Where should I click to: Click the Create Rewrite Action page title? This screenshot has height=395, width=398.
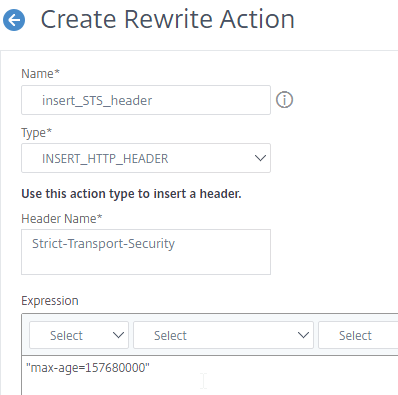coord(168,19)
